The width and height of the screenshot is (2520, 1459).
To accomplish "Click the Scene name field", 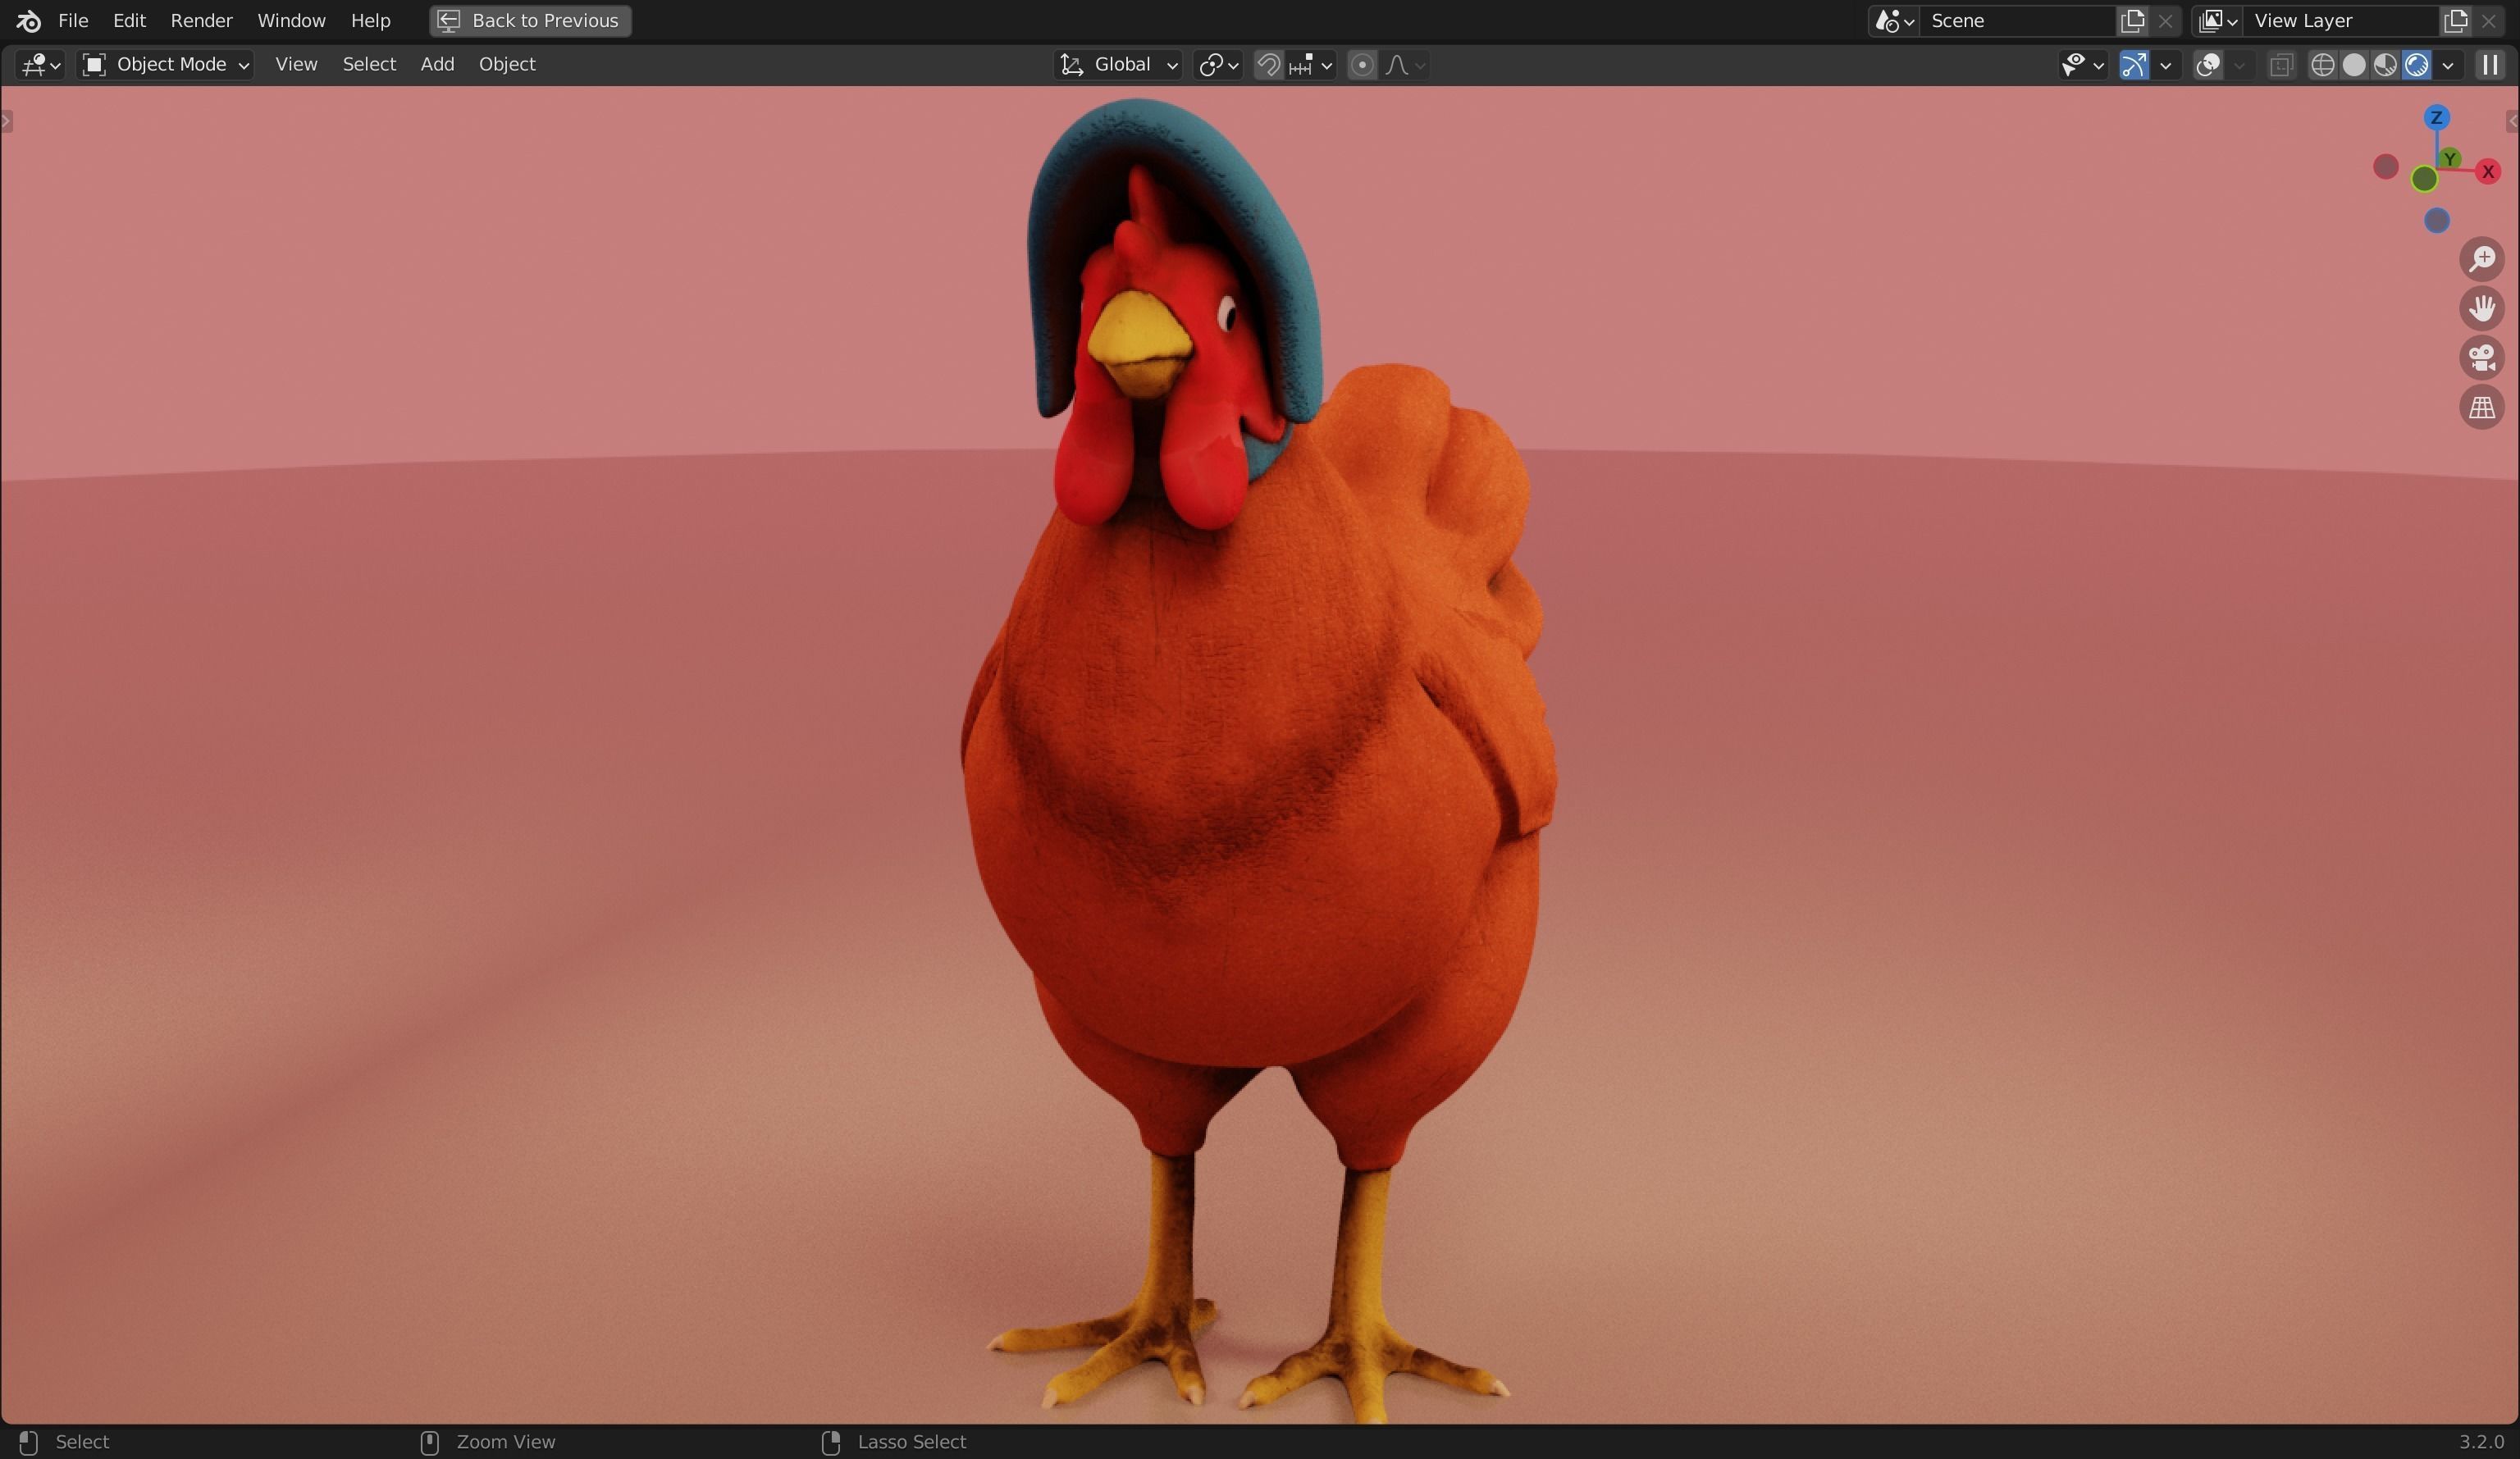I will 2017,20.
